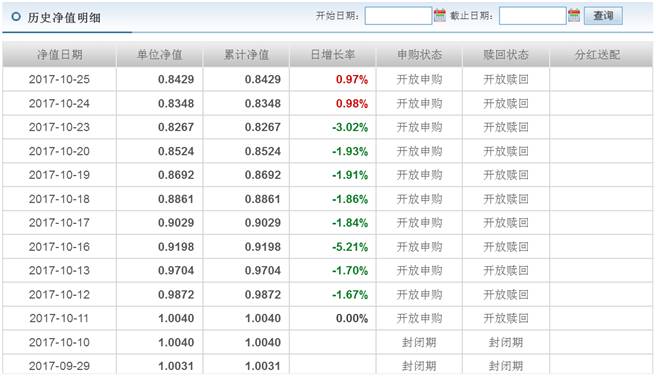Click 开放申购 in the 2017-10-25 row
This screenshot has width=656, height=378.
pyautogui.click(x=419, y=79)
